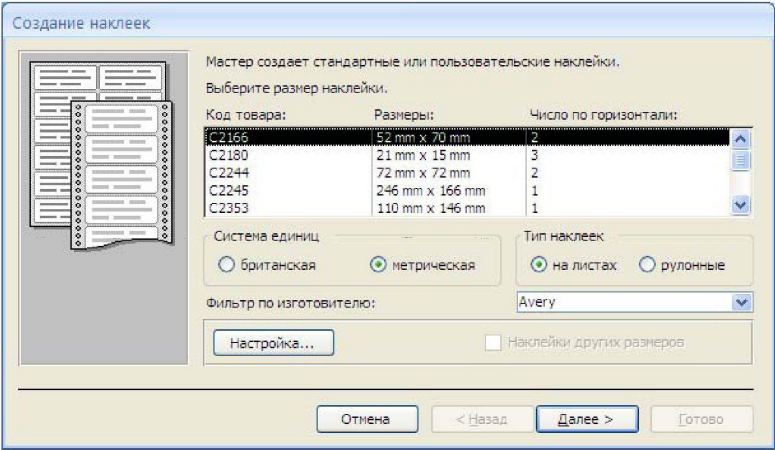This screenshot has width=775, height=450.
Task: Select product code C2166 row
Action: point(467,137)
